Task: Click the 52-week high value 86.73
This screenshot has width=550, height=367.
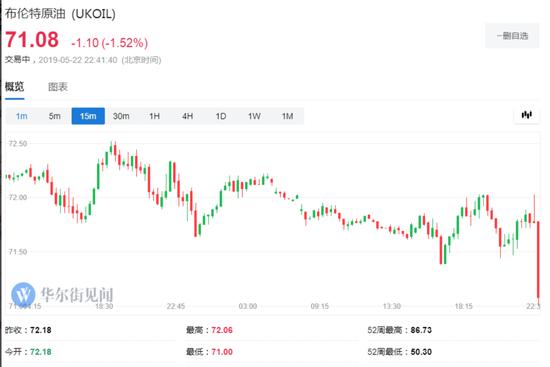Action: (x=421, y=330)
